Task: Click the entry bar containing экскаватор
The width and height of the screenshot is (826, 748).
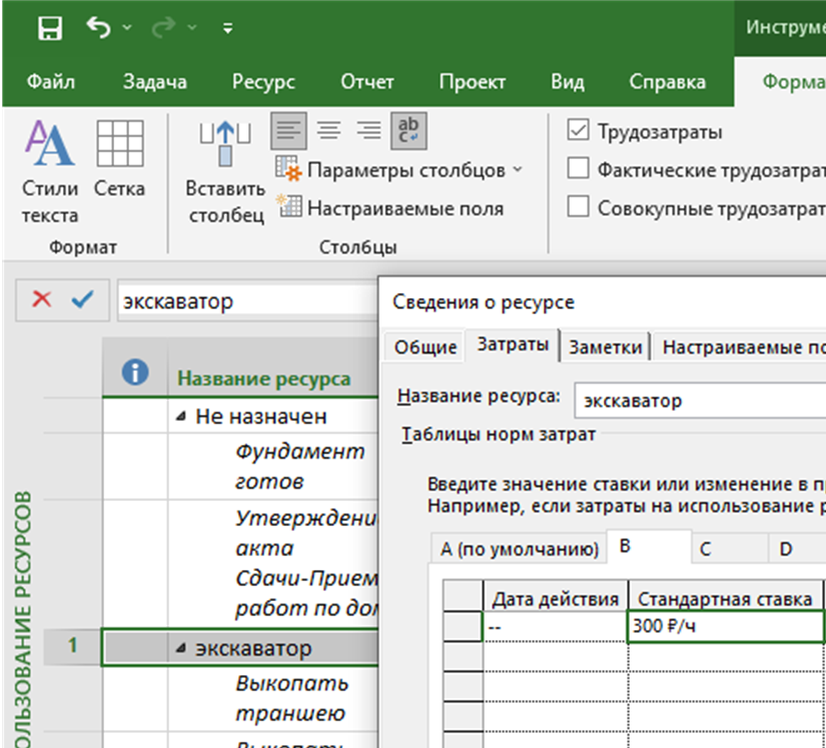Action: point(248,301)
